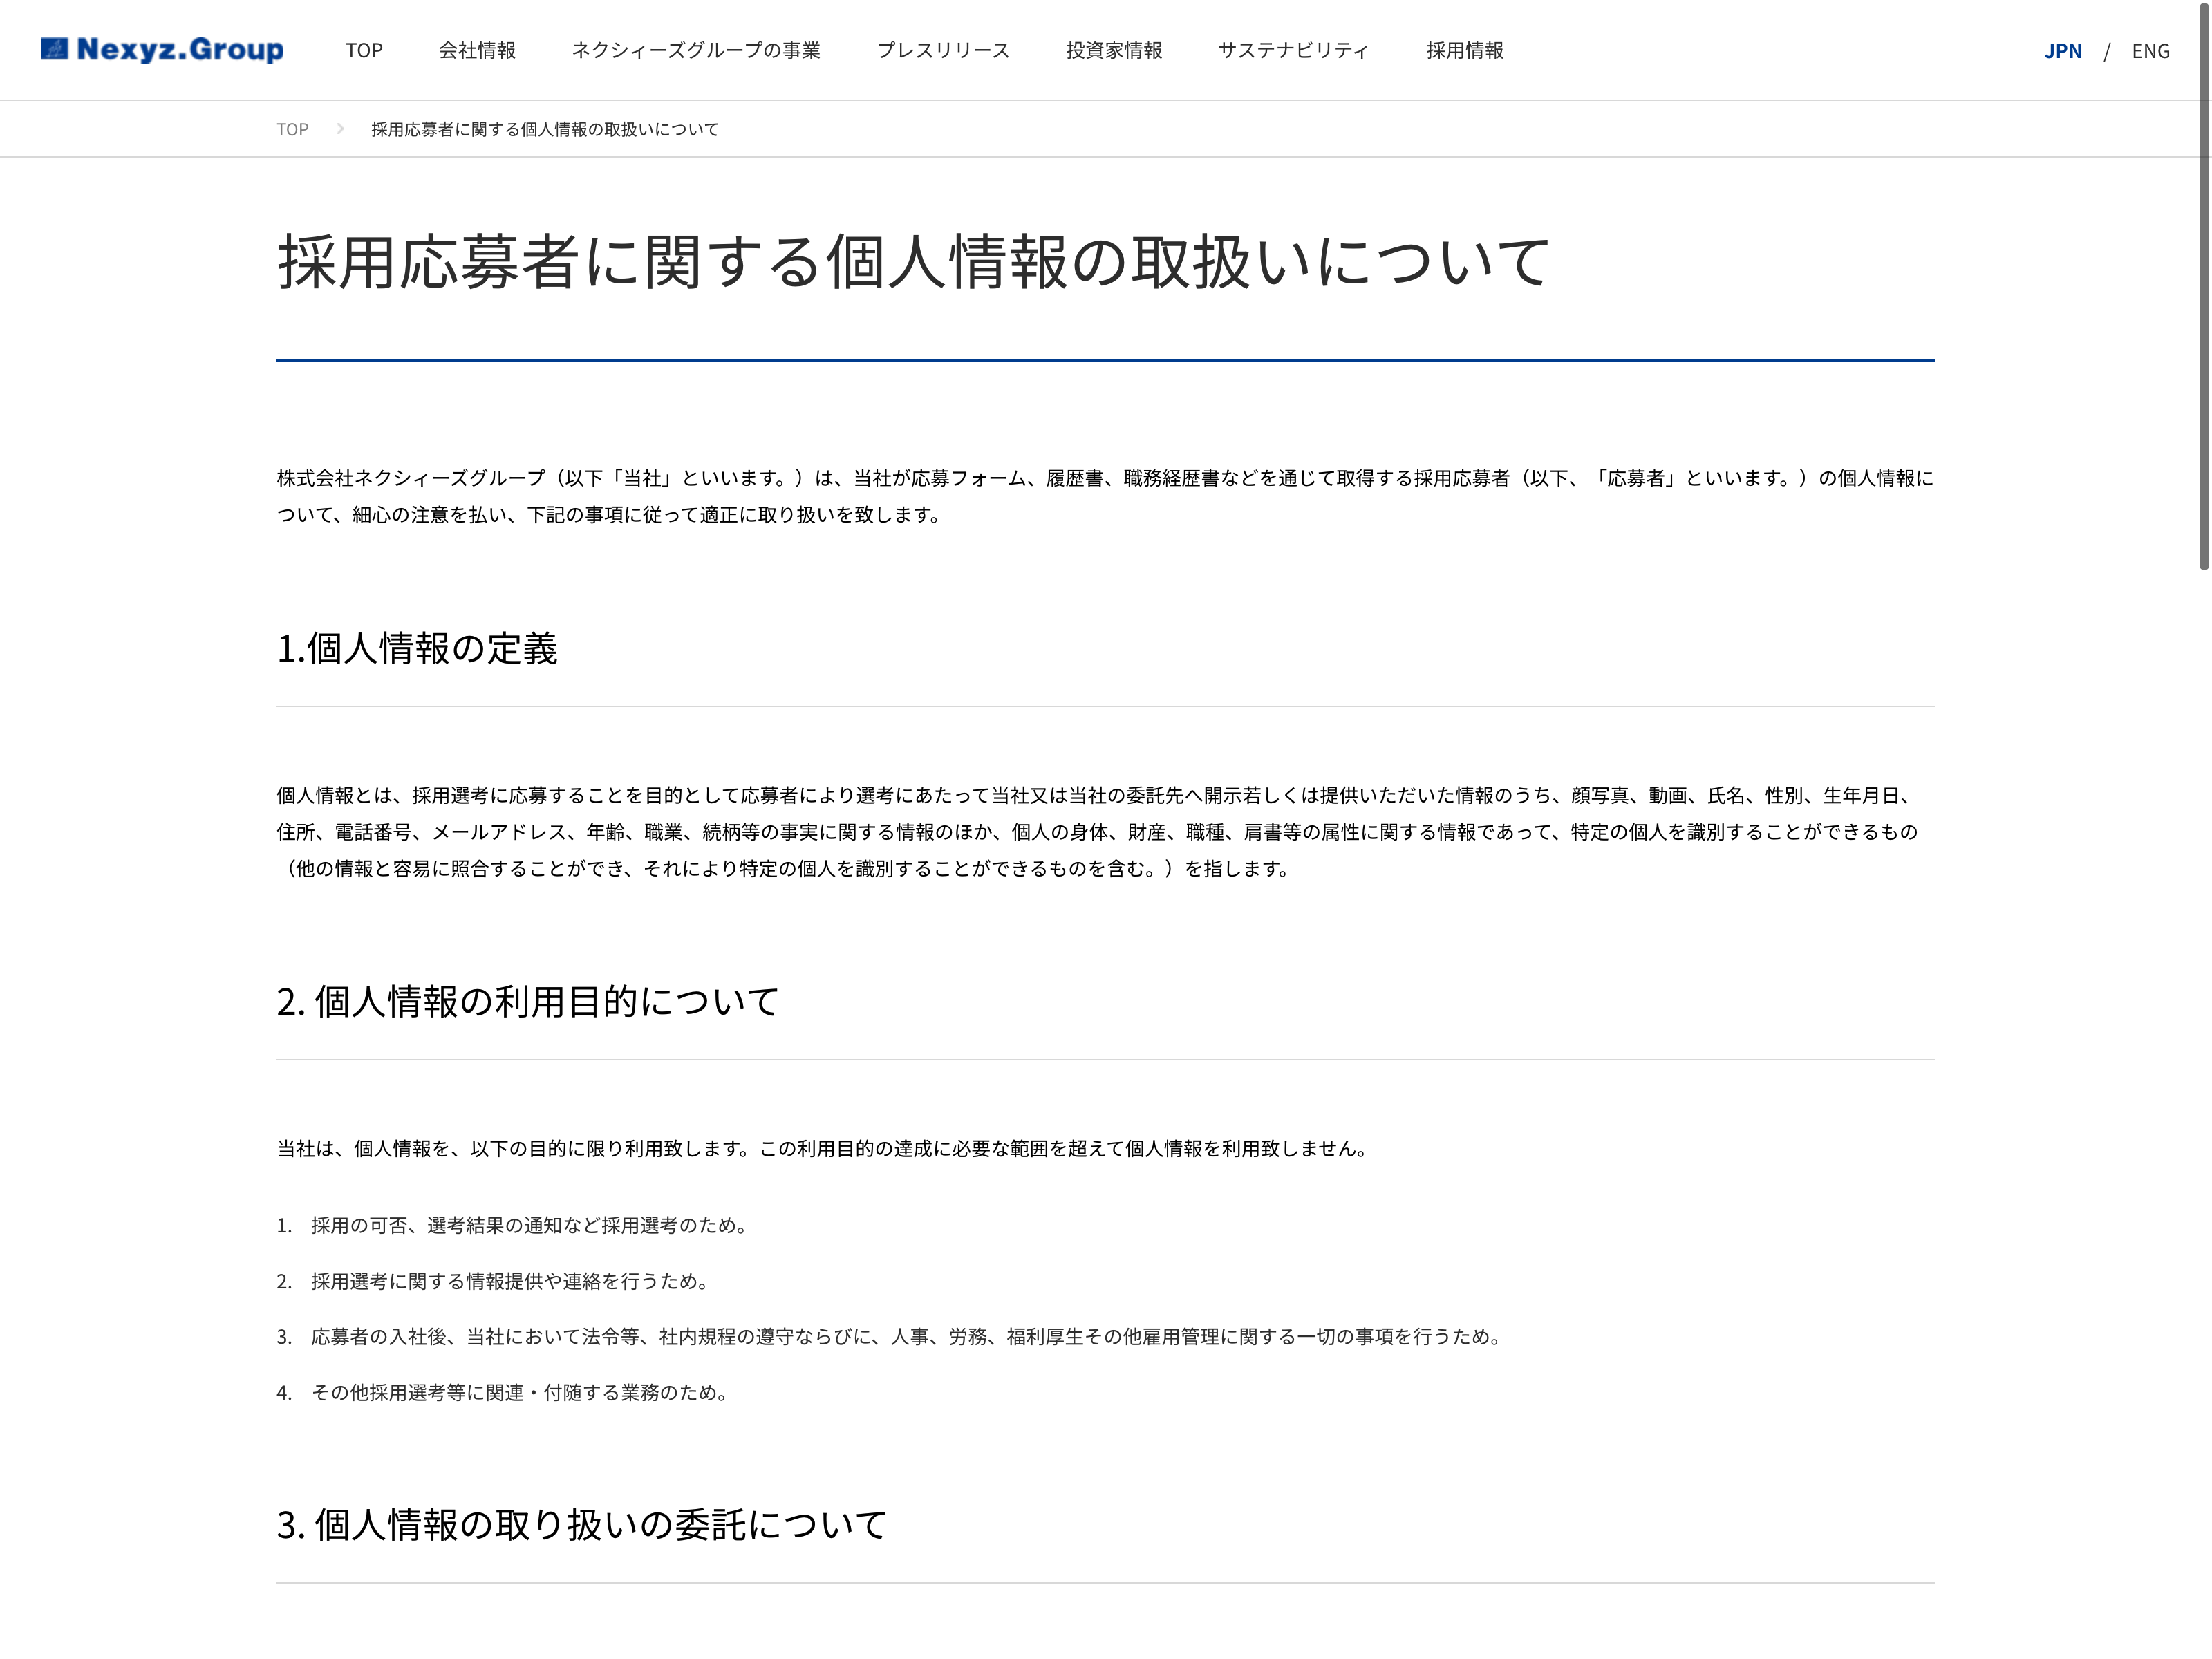Open 採用情報 navigation item
Screen dimensions: 2212x1659
[x=1464, y=50]
